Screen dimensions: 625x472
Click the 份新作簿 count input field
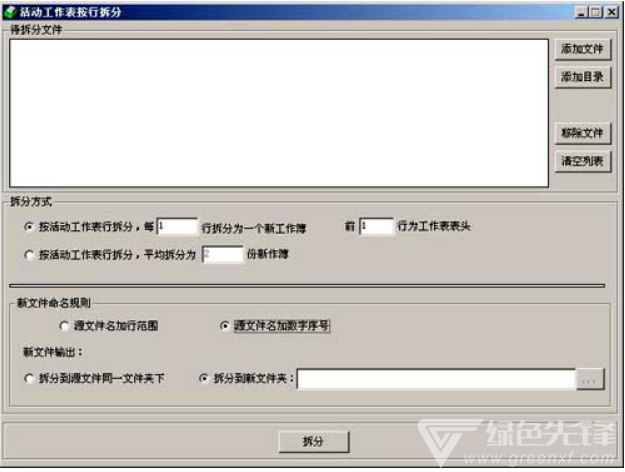coord(223,254)
